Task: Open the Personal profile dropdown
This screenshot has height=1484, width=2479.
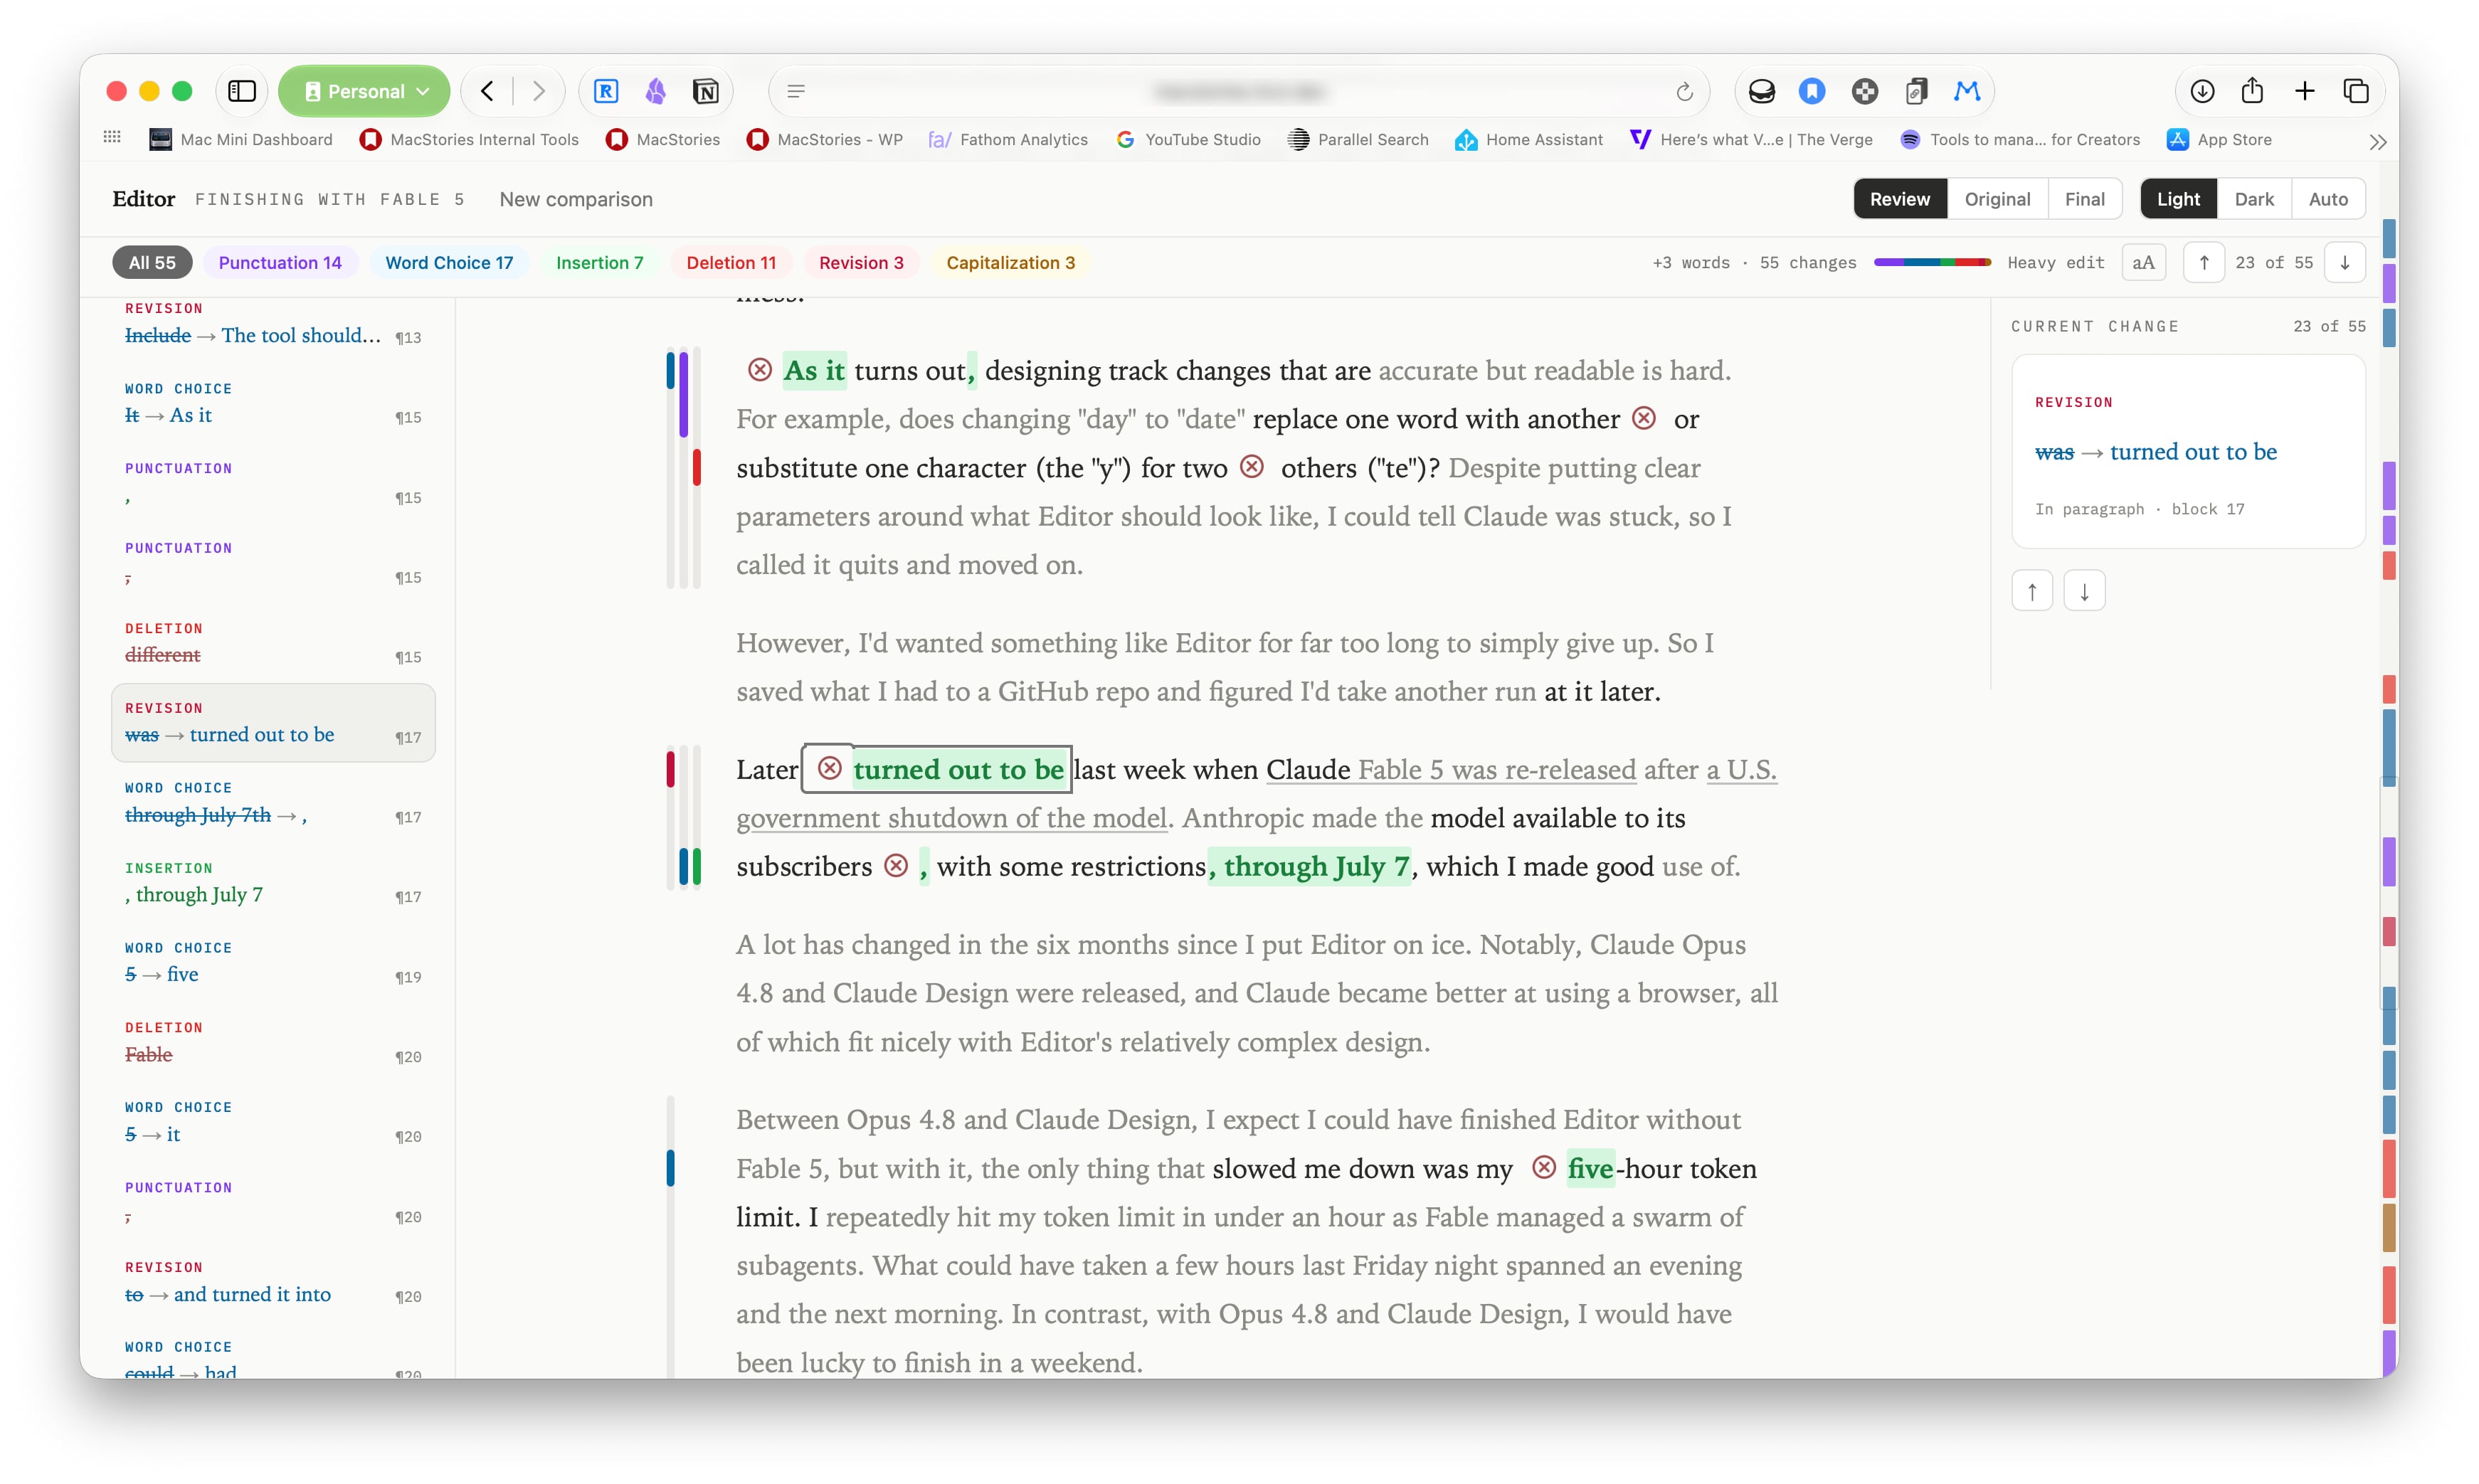Action: [x=365, y=91]
